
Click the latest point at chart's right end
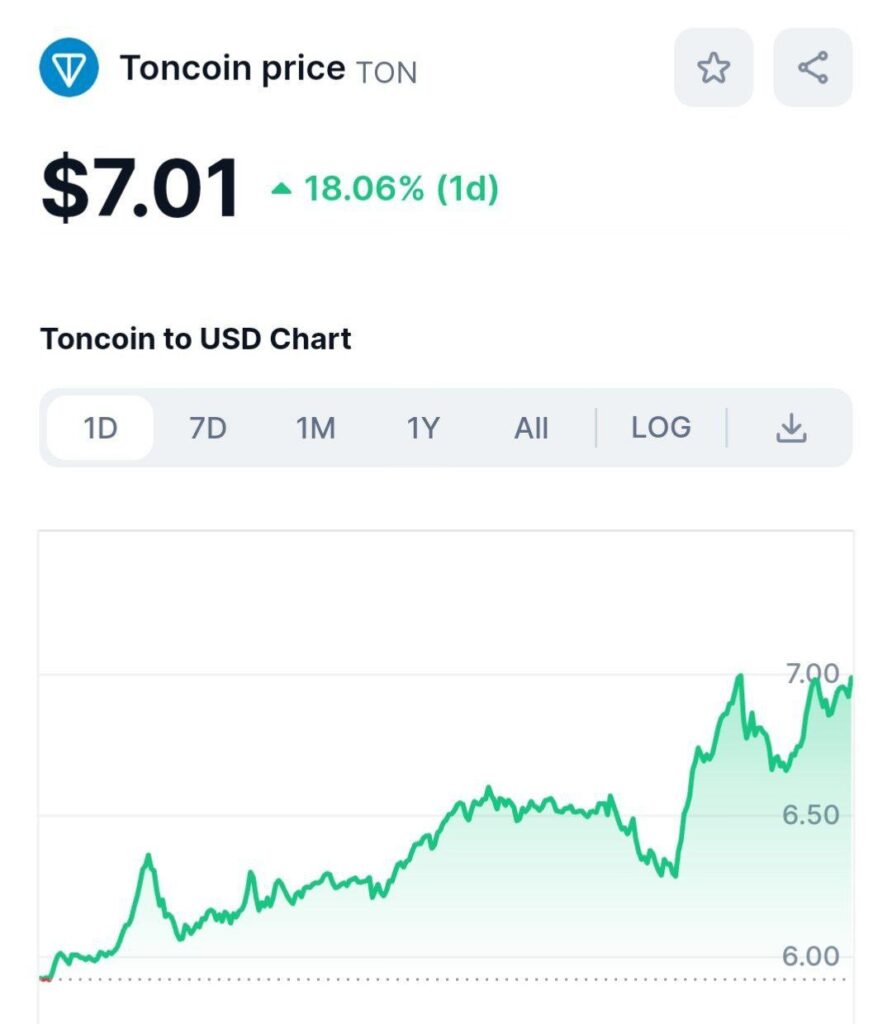[x=851, y=679]
